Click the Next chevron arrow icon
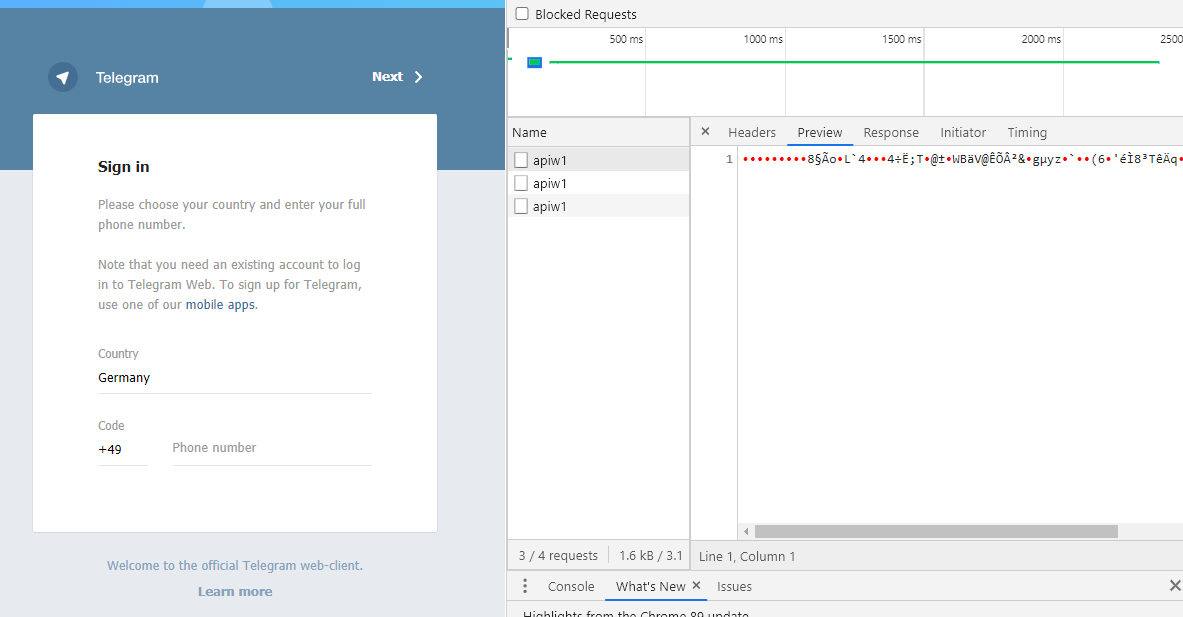The height and width of the screenshot is (617, 1183). pos(419,77)
